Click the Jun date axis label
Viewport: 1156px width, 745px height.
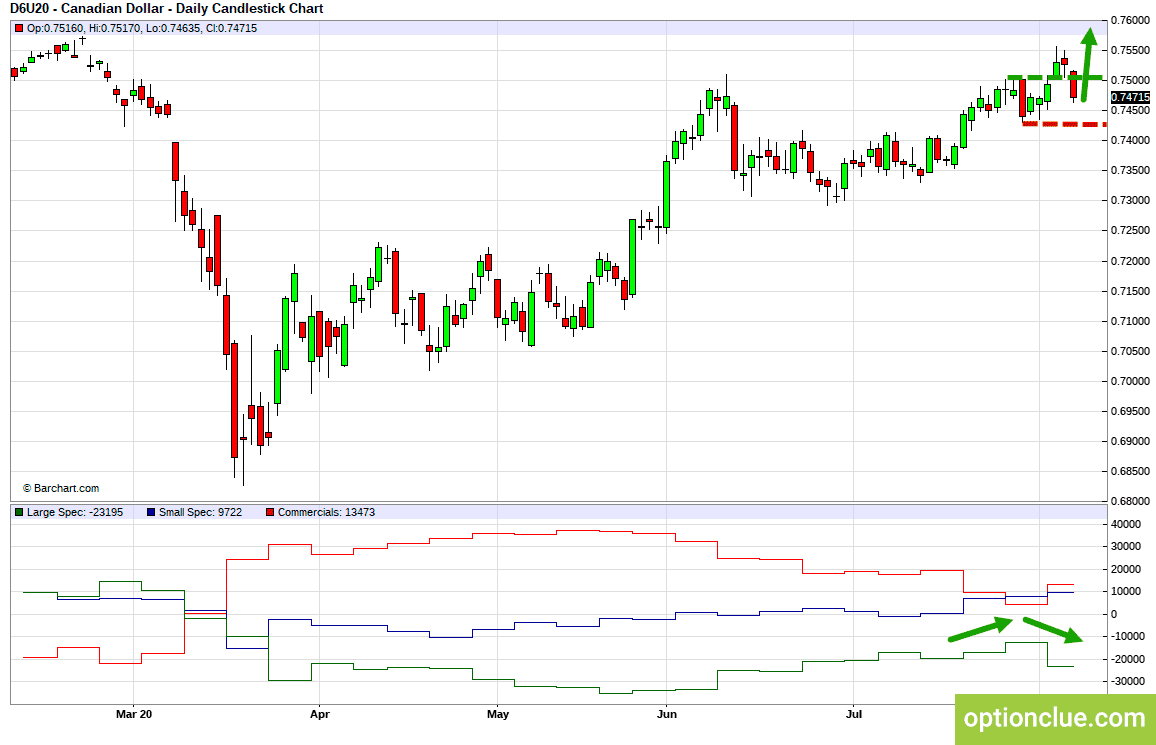pos(666,714)
